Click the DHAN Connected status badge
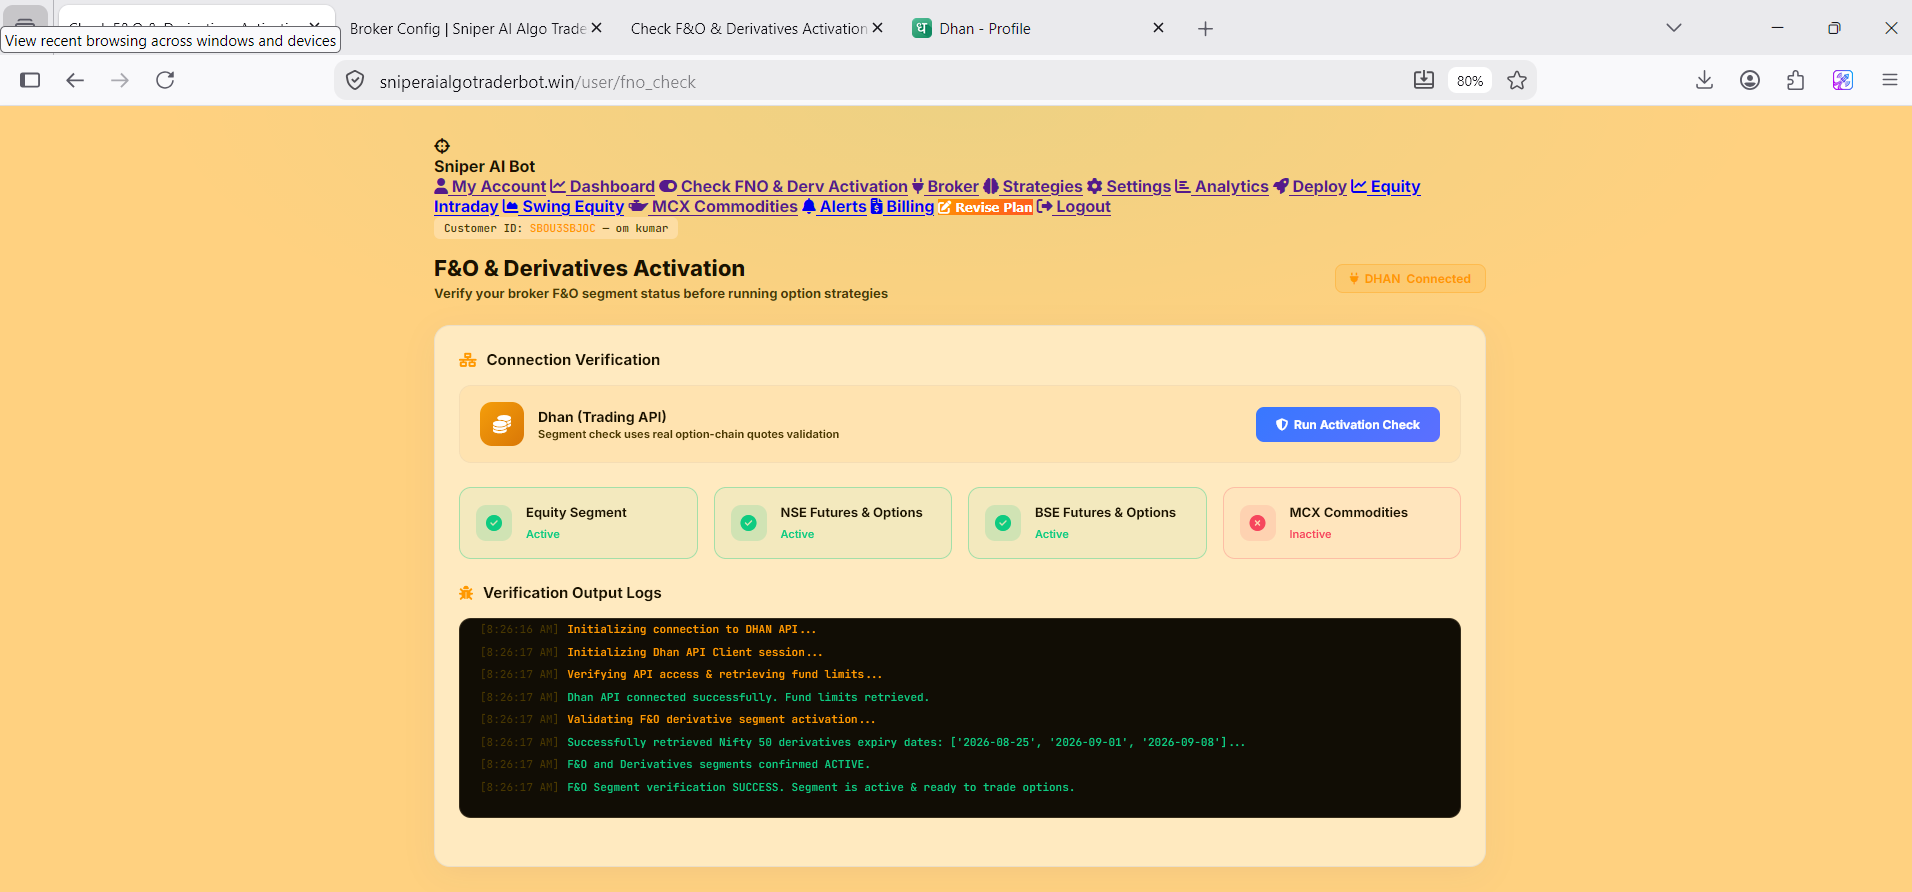Image resolution: width=1912 pixels, height=892 pixels. click(x=1410, y=278)
